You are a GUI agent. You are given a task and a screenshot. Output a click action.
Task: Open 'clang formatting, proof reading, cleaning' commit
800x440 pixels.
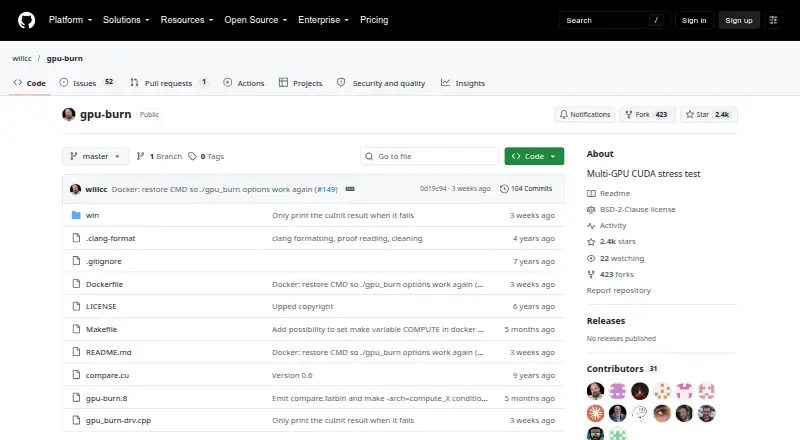pos(347,238)
